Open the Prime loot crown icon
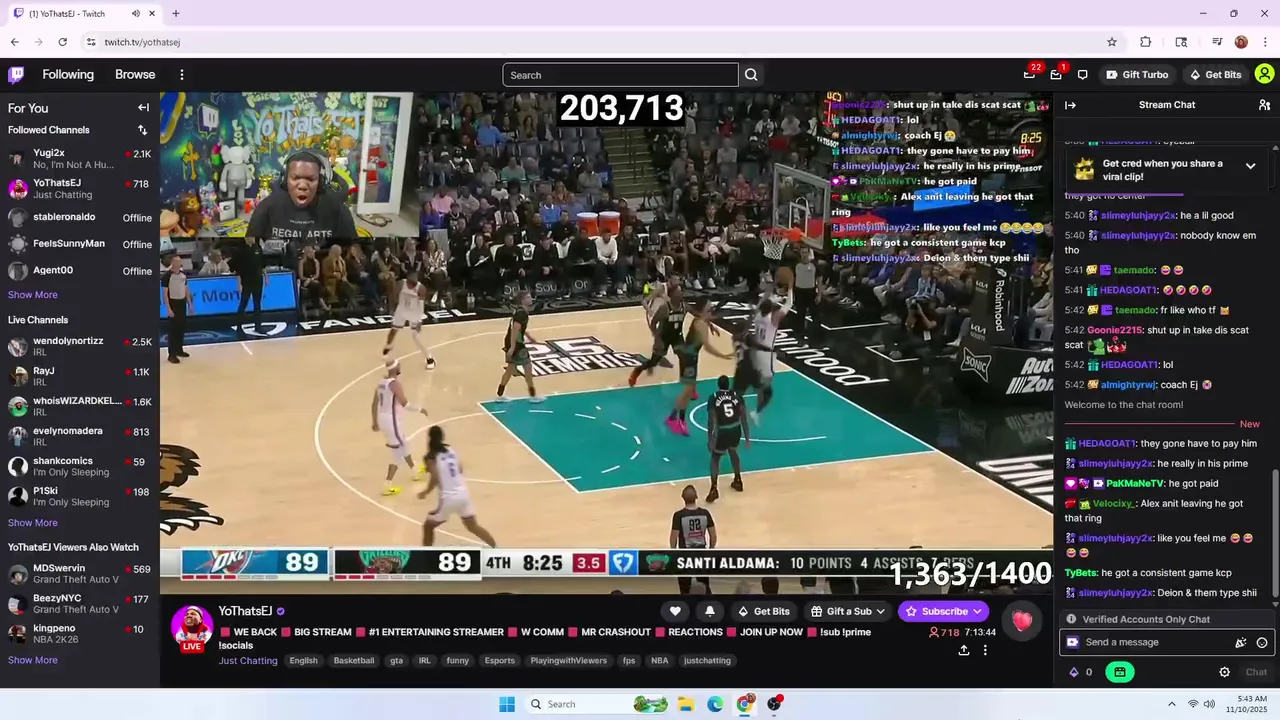Viewport: 1280px width, 720px height. [1029, 75]
